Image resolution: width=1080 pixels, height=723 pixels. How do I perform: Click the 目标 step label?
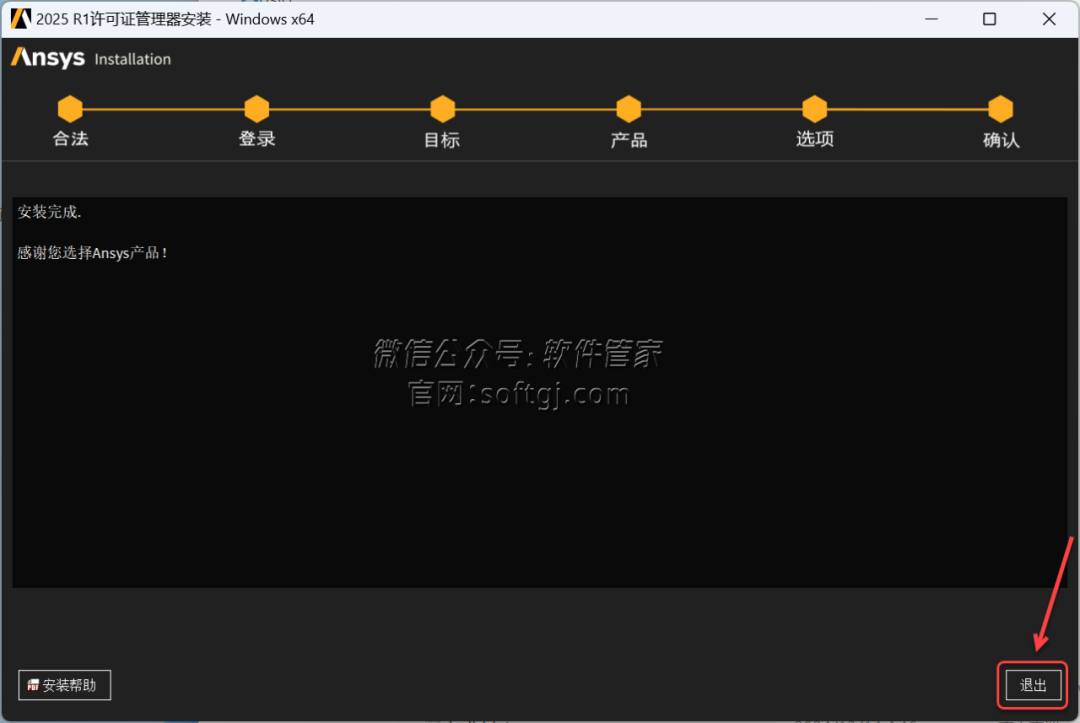442,140
